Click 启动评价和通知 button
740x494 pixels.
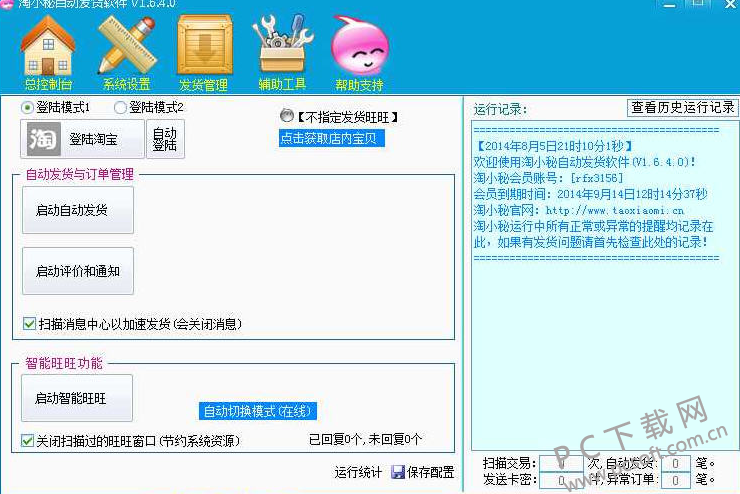tap(78, 271)
